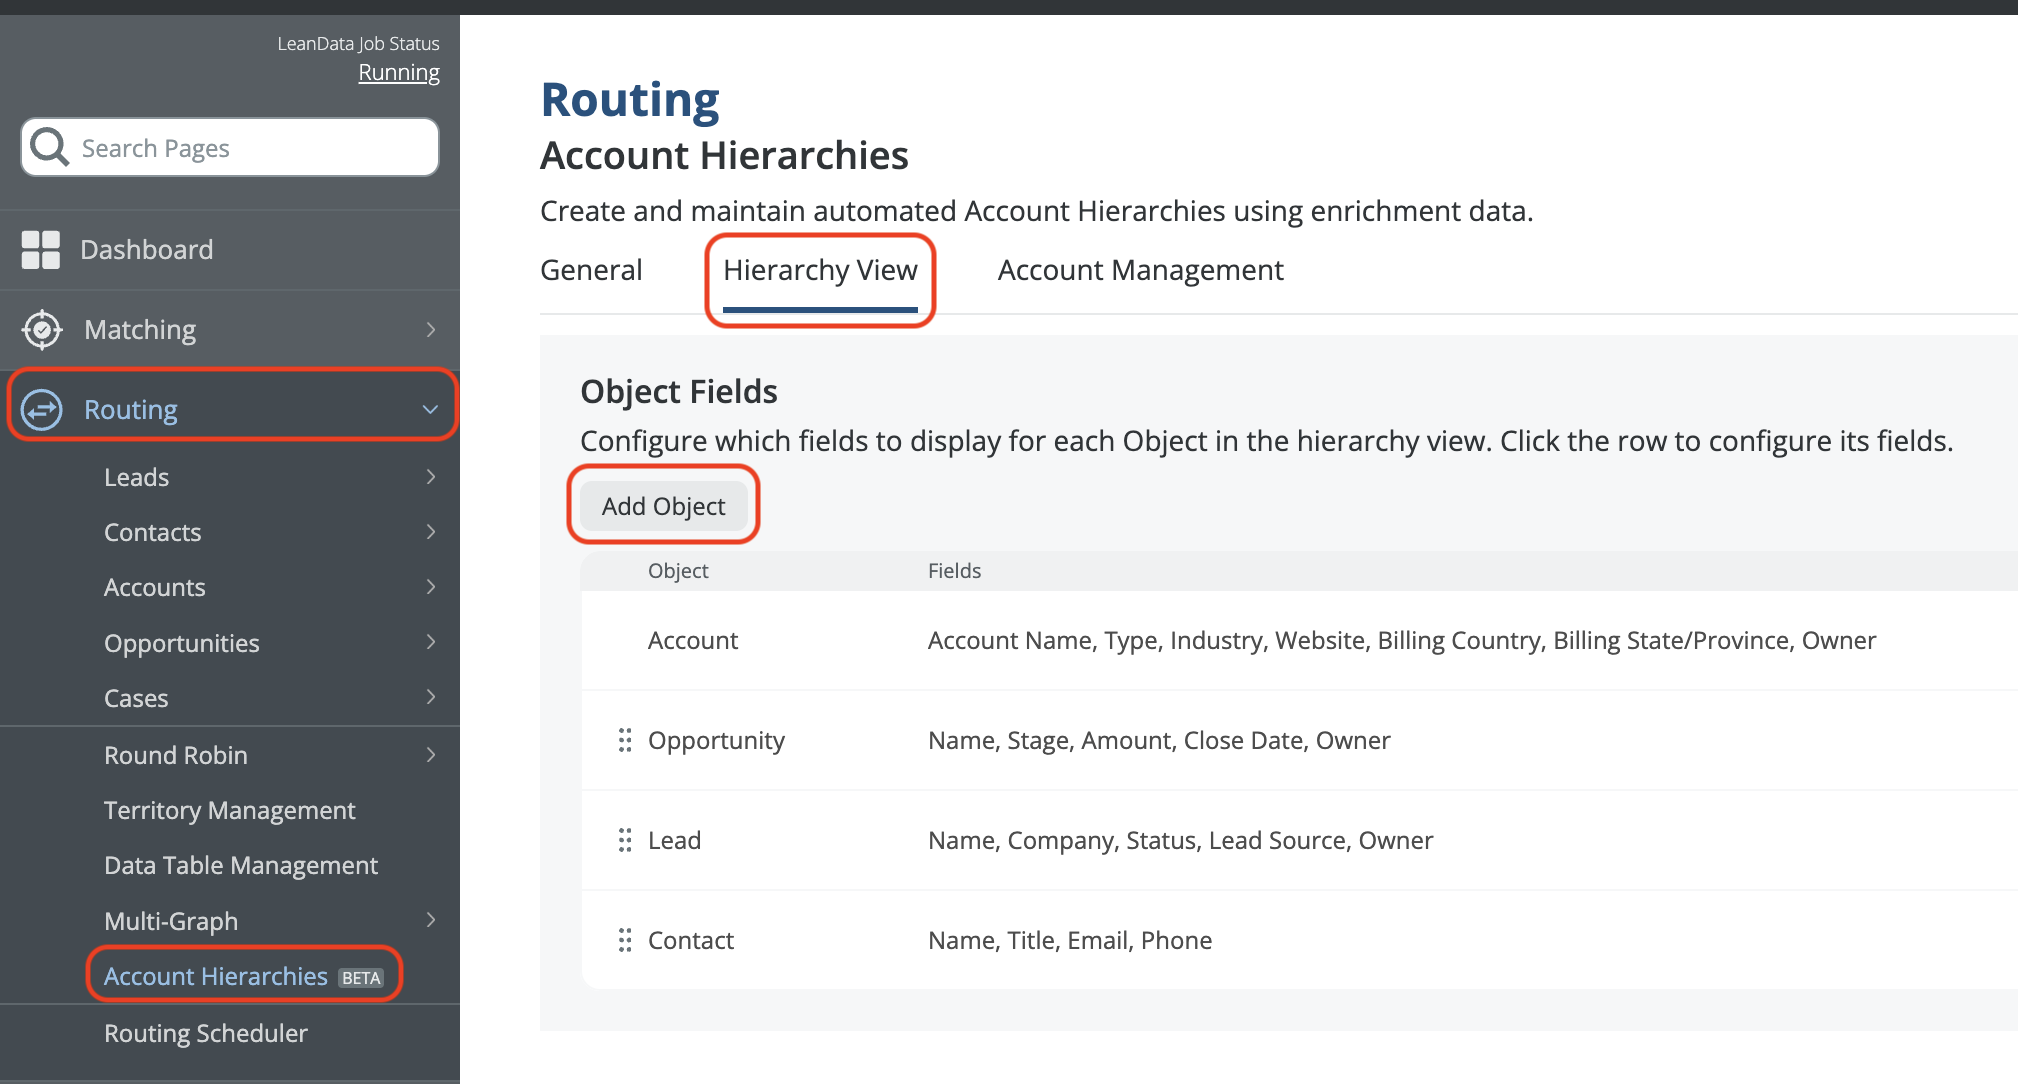Viewport: 2018px width, 1084px height.
Task: Select the Hierarchy View tab
Action: pos(820,270)
